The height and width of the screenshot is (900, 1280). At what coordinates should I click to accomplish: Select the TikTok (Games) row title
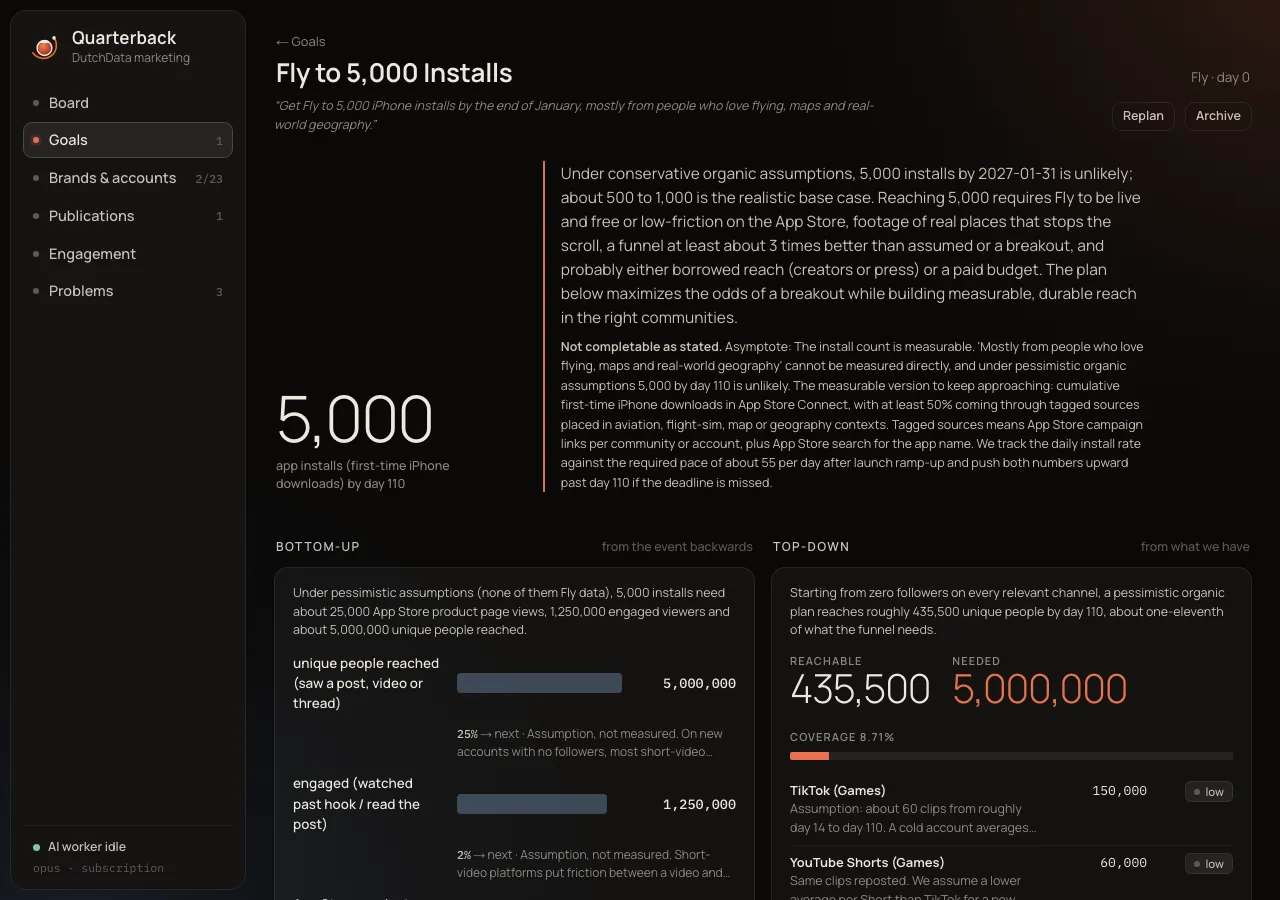pyautogui.click(x=838, y=791)
